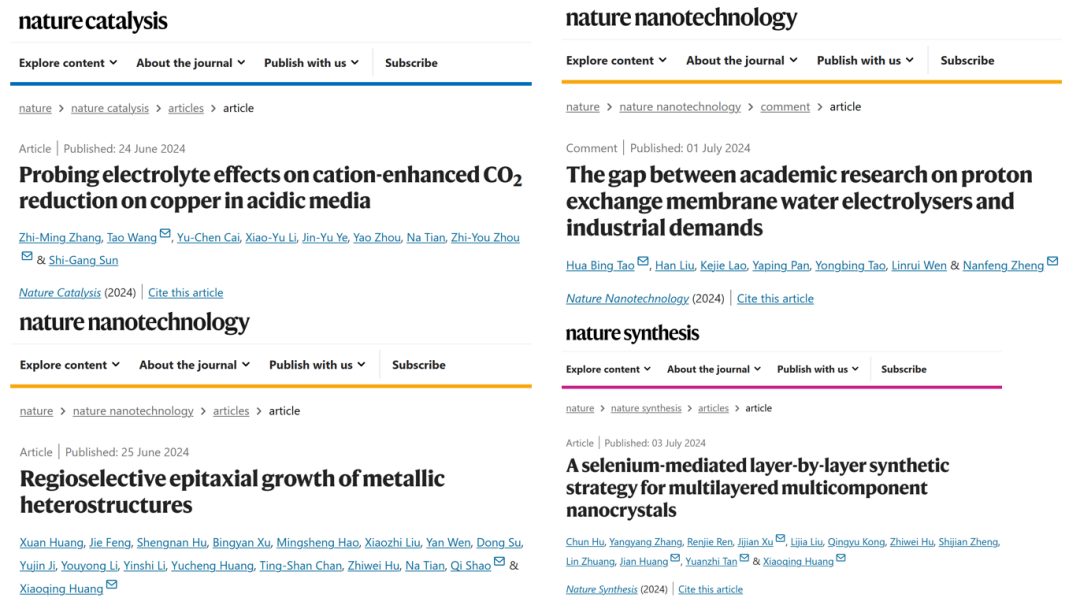Click the envelope icon after Yuanzhi Tan
The image size is (1080, 609).
click(745, 558)
